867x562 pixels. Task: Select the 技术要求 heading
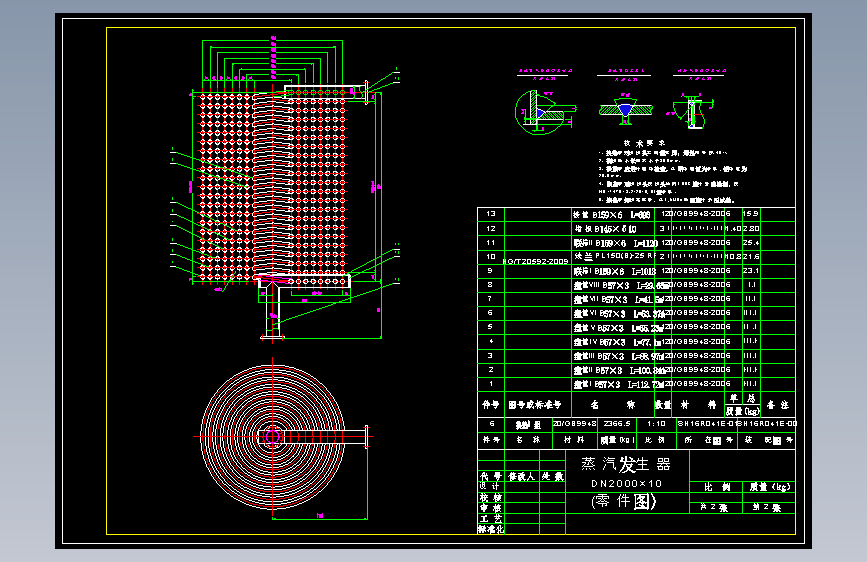click(644, 143)
